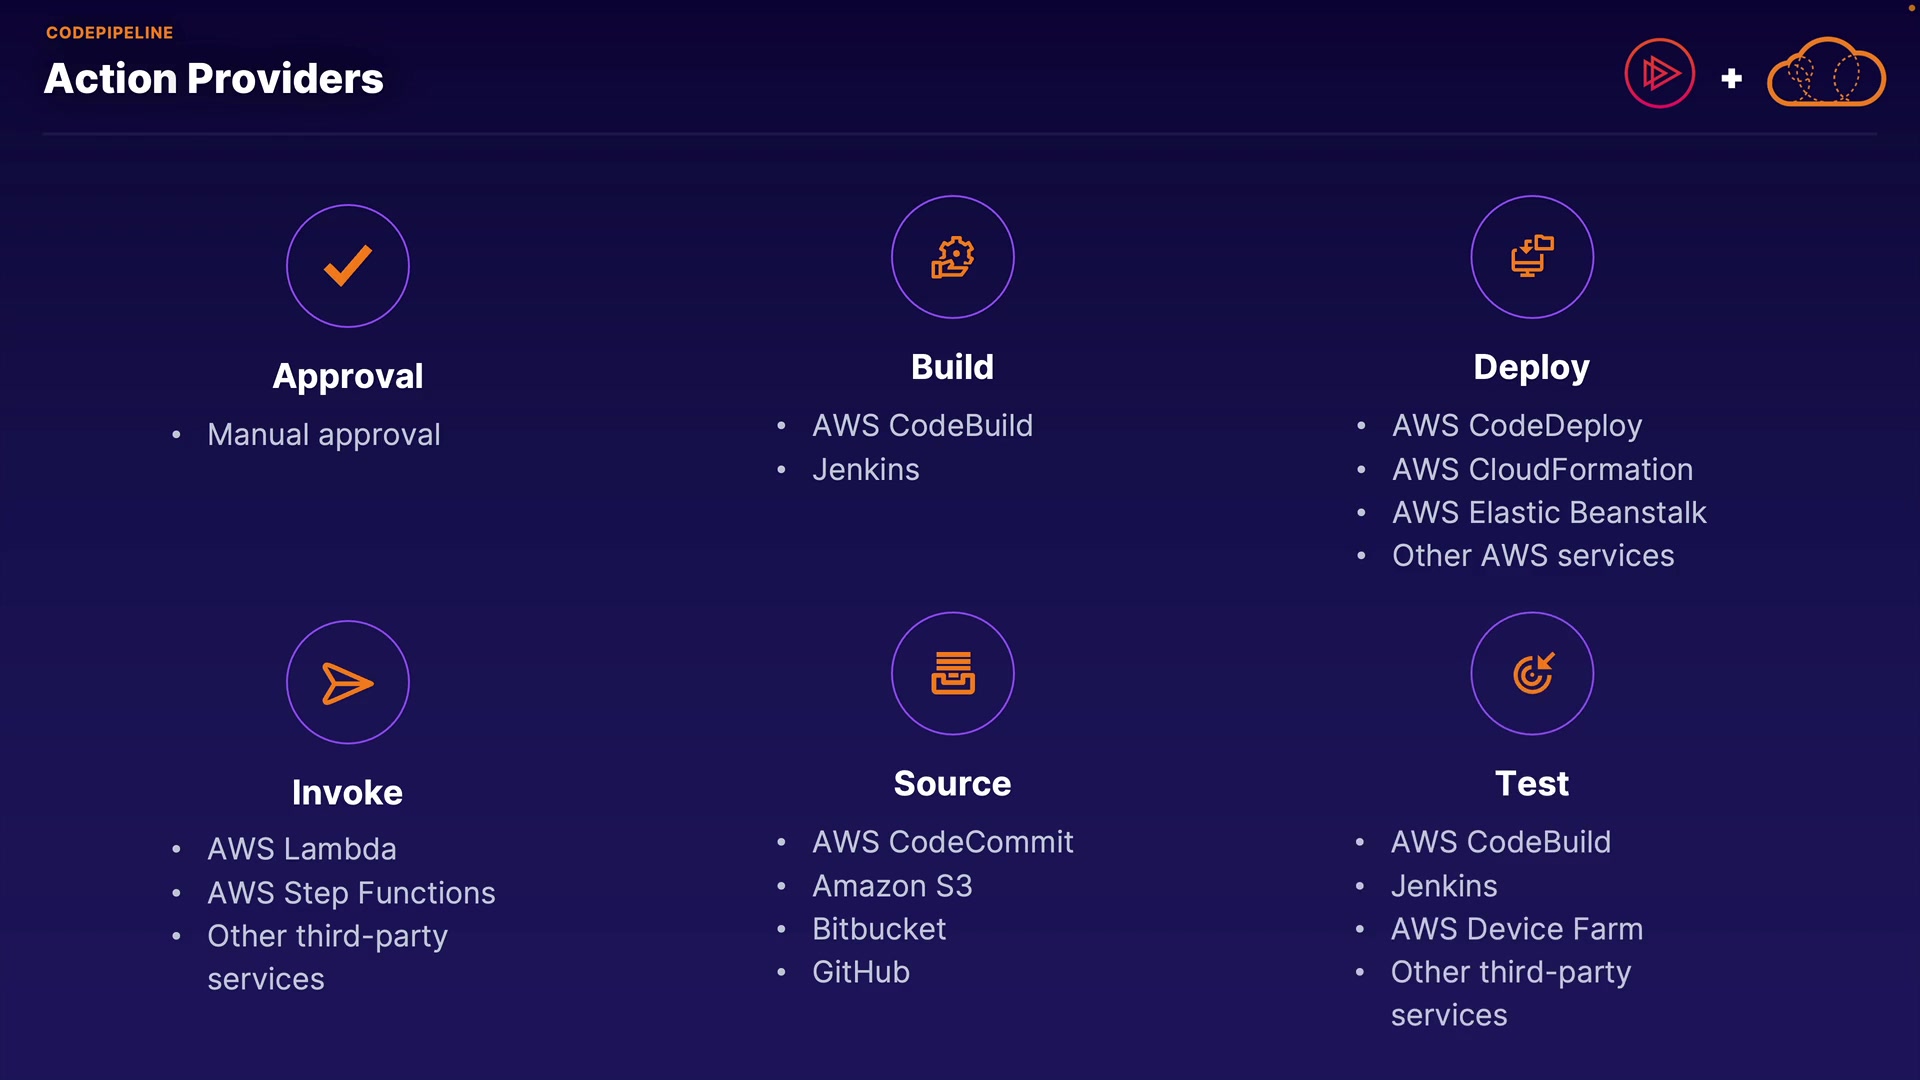Screen dimensions: 1920x1080
Task: Select the Action Providers title
Action: point(213,79)
